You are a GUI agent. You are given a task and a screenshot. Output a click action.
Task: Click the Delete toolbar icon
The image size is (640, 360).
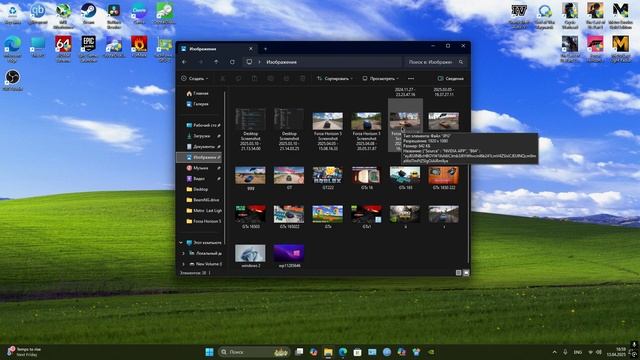(x=302, y=78)
